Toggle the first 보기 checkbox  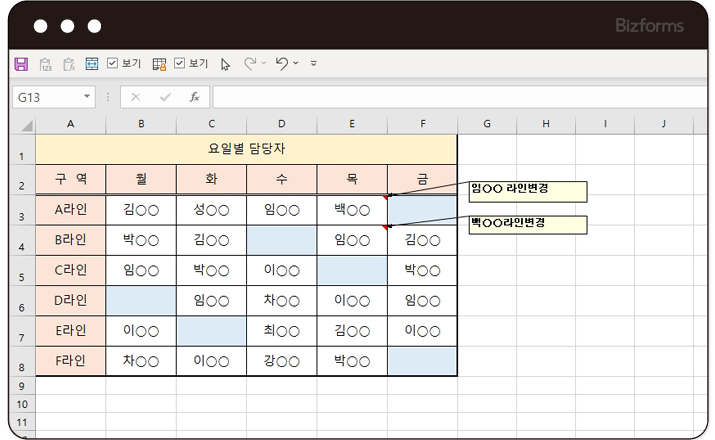coord(113,64)
